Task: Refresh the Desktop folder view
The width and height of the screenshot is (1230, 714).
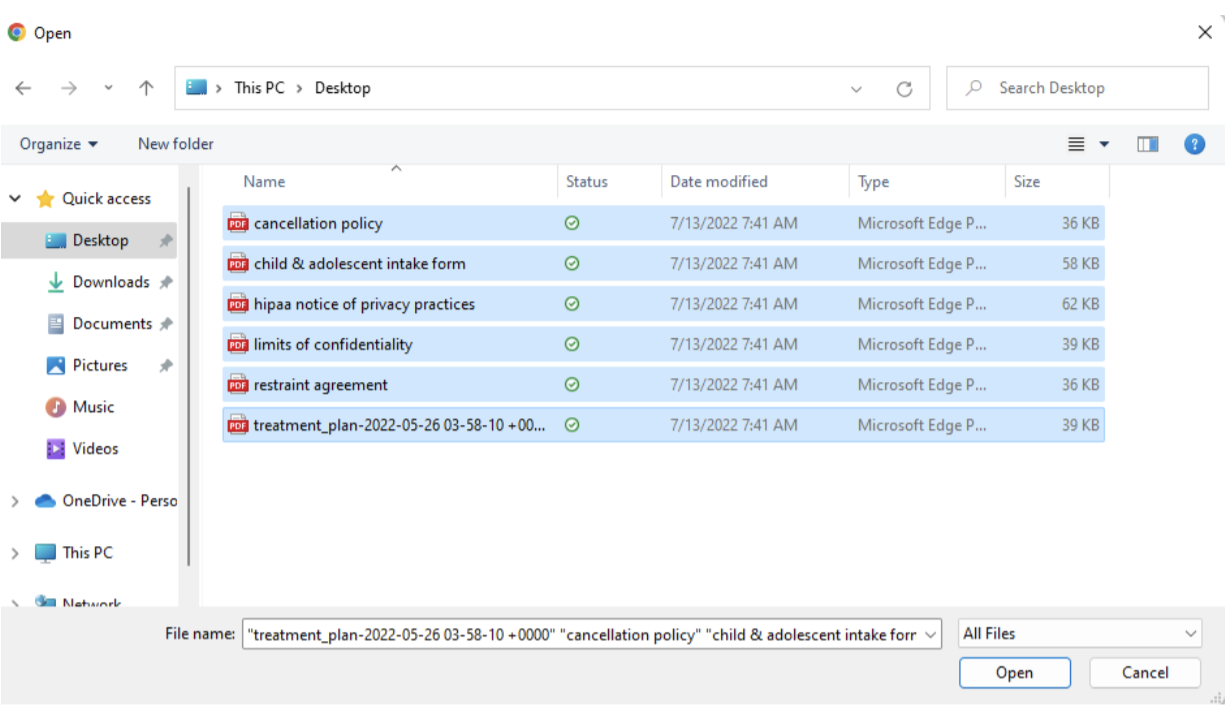Action: tap(904, 87)
